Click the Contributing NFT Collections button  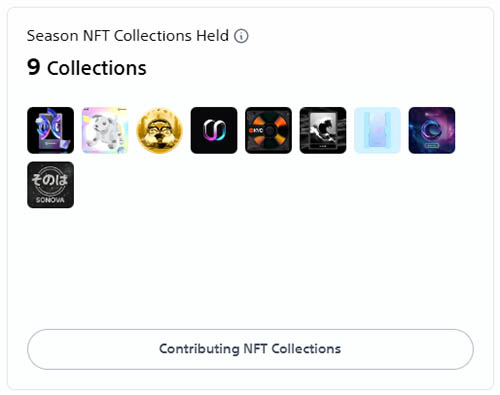point(250,349)
